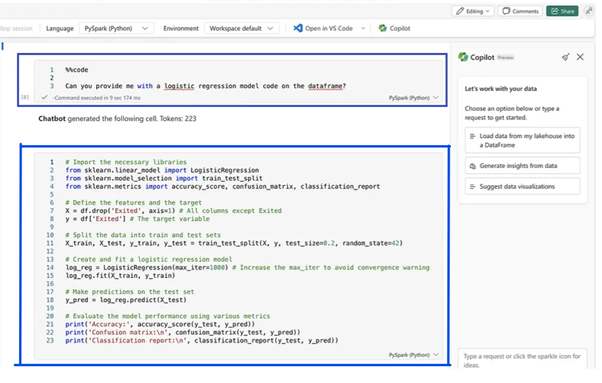Image resolution: width=602 pixels, height=383 pixels.
Task: Click the df.drop('Exited') code line
Action: [173, 211]
